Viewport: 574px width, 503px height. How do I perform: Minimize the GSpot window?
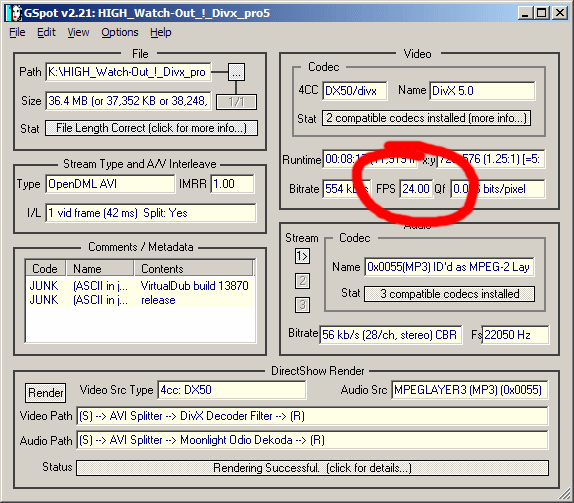526,13
